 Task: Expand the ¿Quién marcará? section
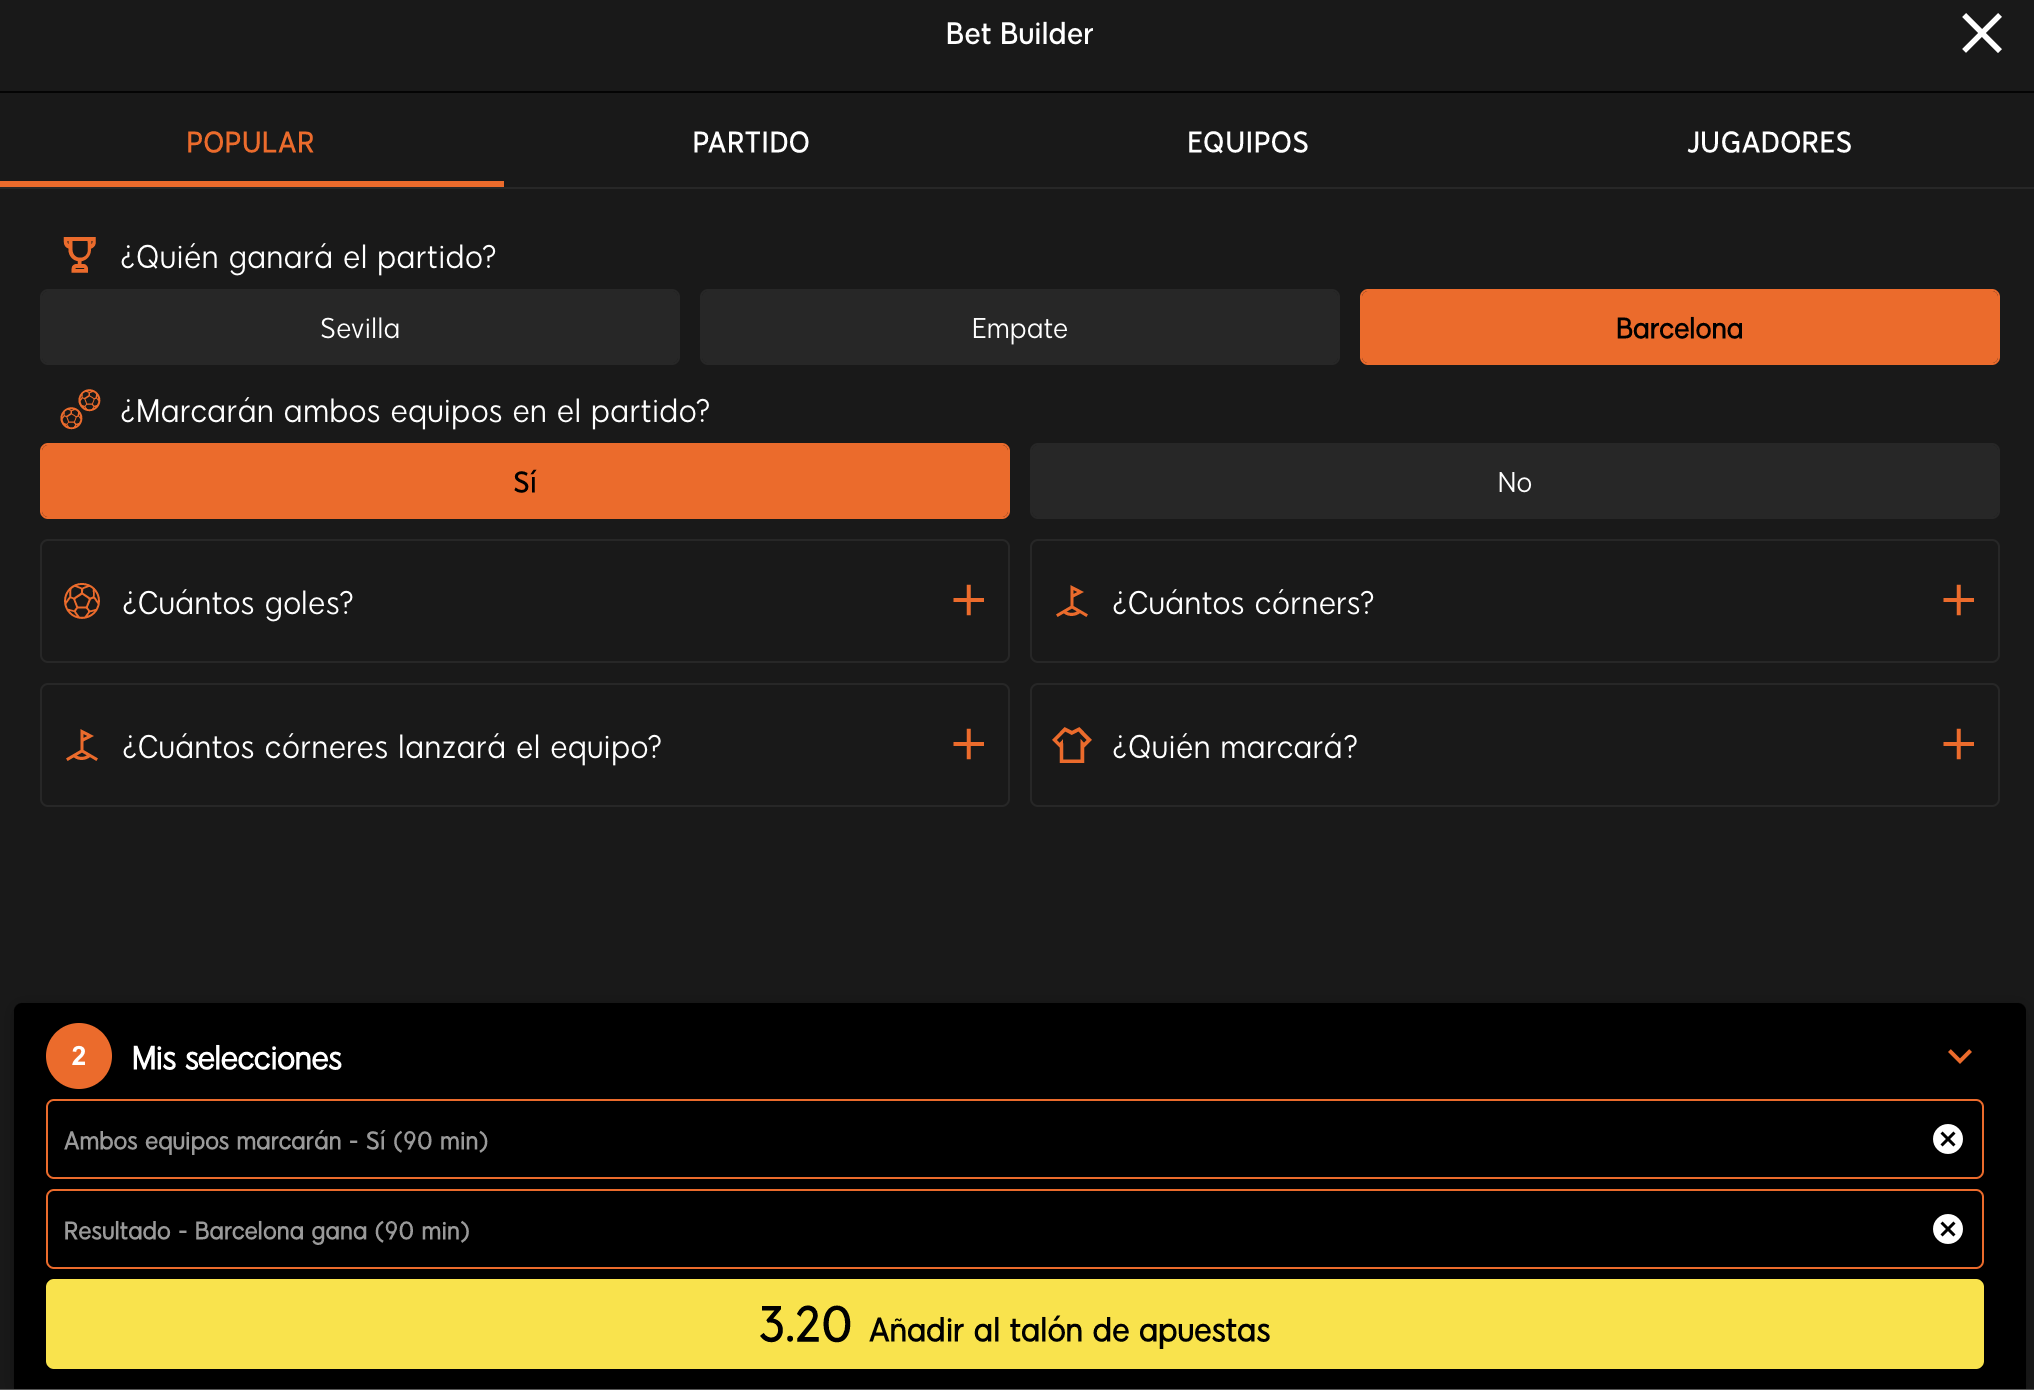tap(1515, 745)
